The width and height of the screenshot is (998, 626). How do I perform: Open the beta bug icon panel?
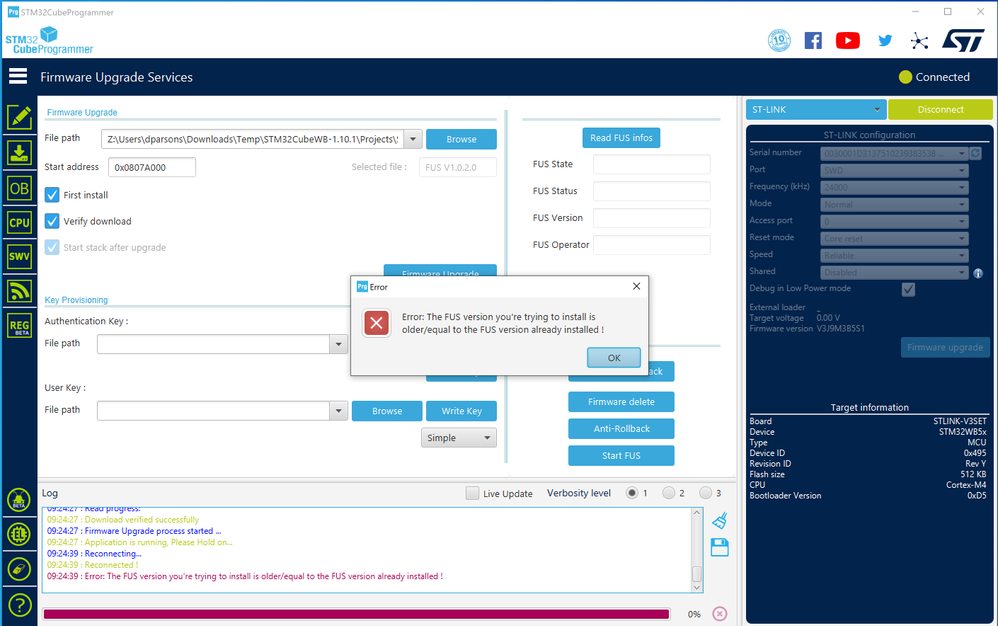pos(19,500)
